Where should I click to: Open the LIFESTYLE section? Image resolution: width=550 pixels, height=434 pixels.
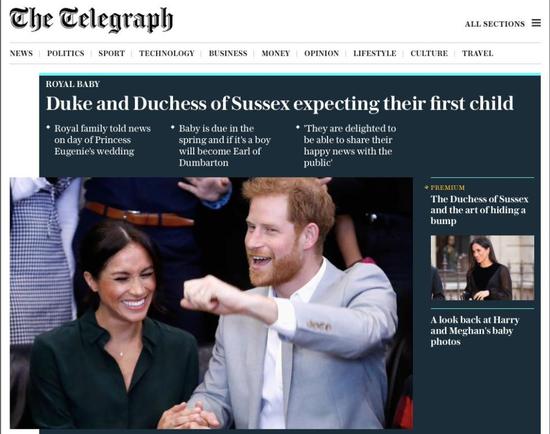coord(375,53)
